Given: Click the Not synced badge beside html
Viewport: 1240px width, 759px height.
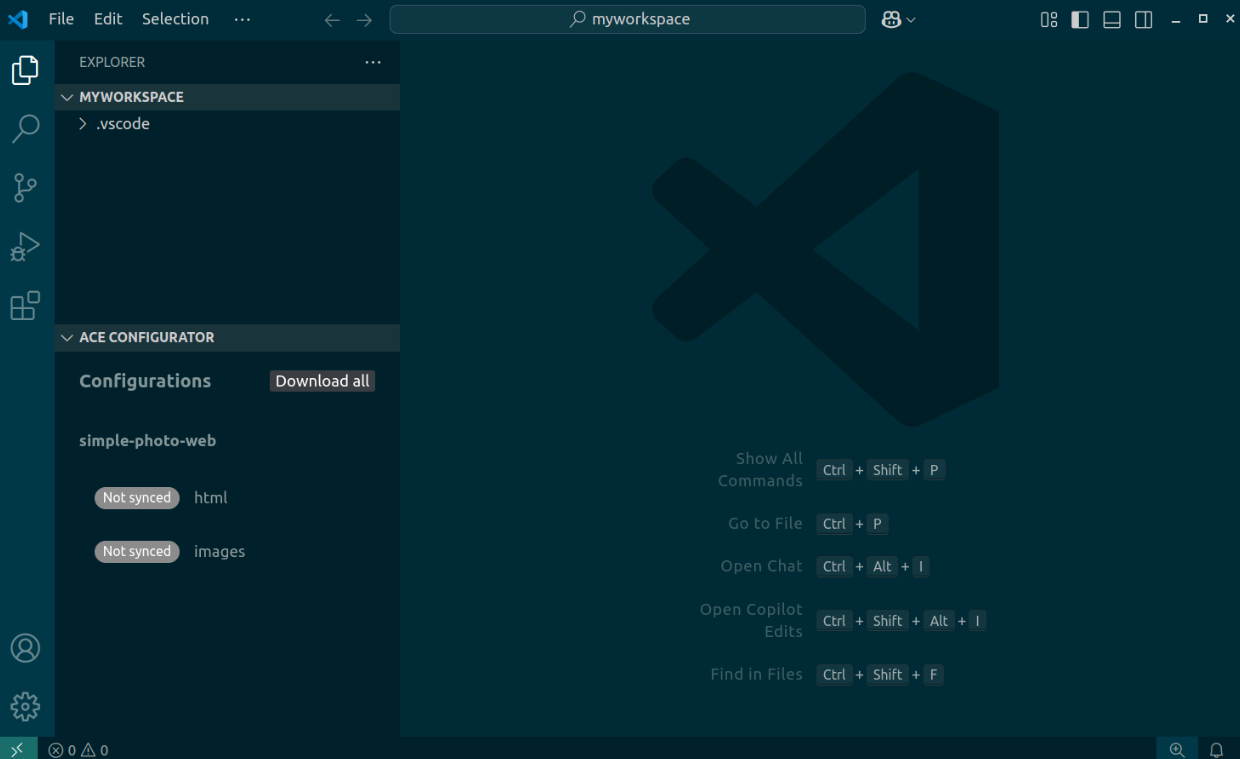Looking at the screenshot, I should click(x=137, y=498).
